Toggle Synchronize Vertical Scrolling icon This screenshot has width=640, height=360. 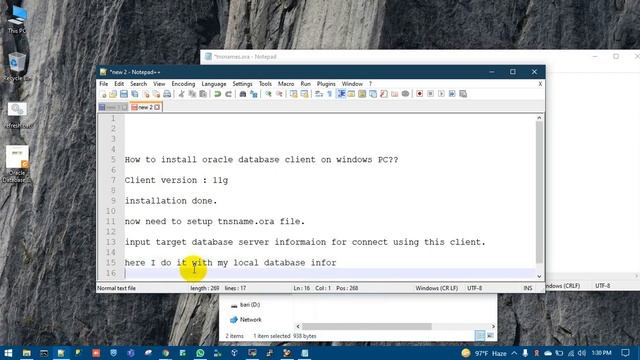click(293, 94)
